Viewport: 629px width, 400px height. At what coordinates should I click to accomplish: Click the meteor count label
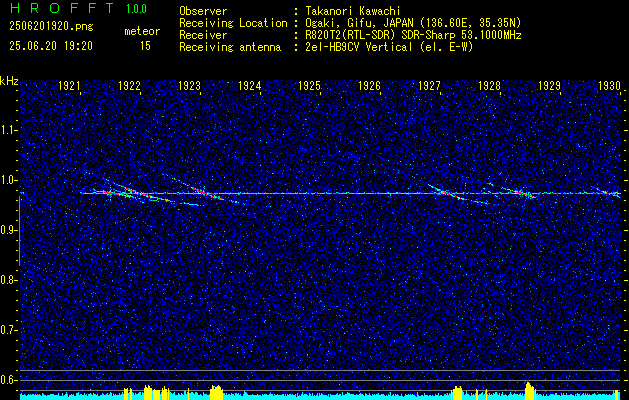click(142, 31)
